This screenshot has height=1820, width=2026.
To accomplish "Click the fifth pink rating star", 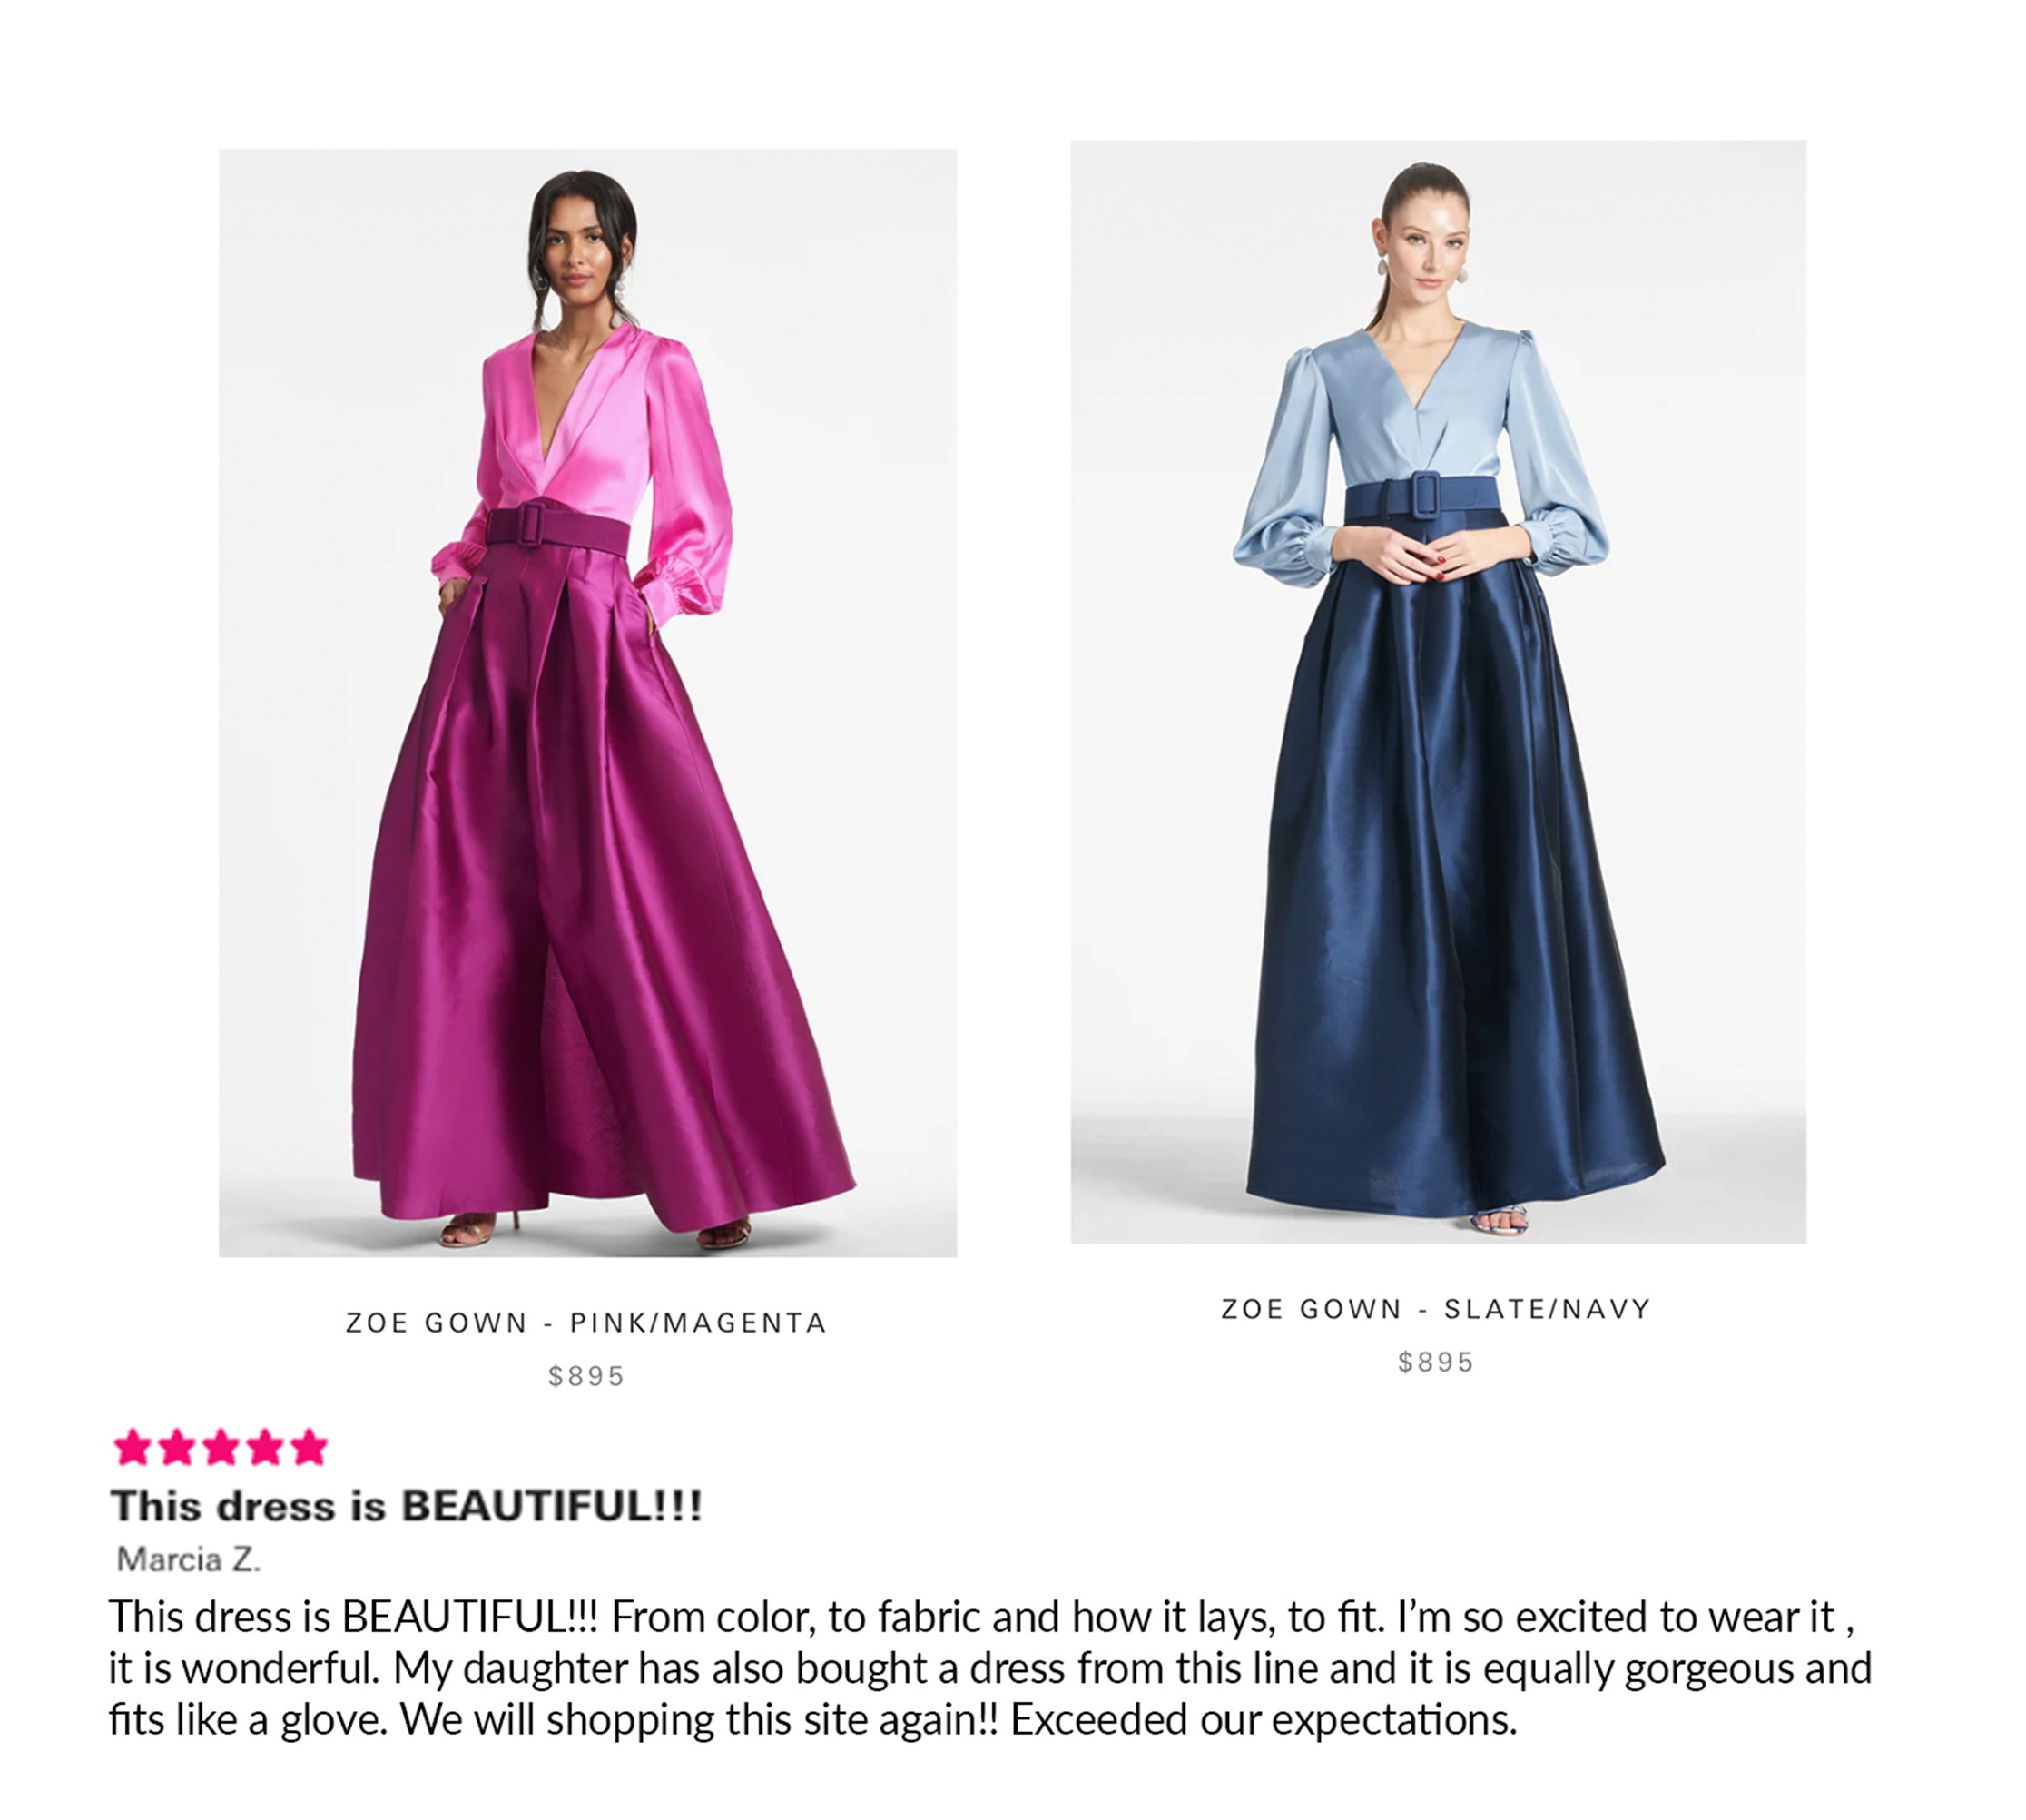I will coord(309,1448).
